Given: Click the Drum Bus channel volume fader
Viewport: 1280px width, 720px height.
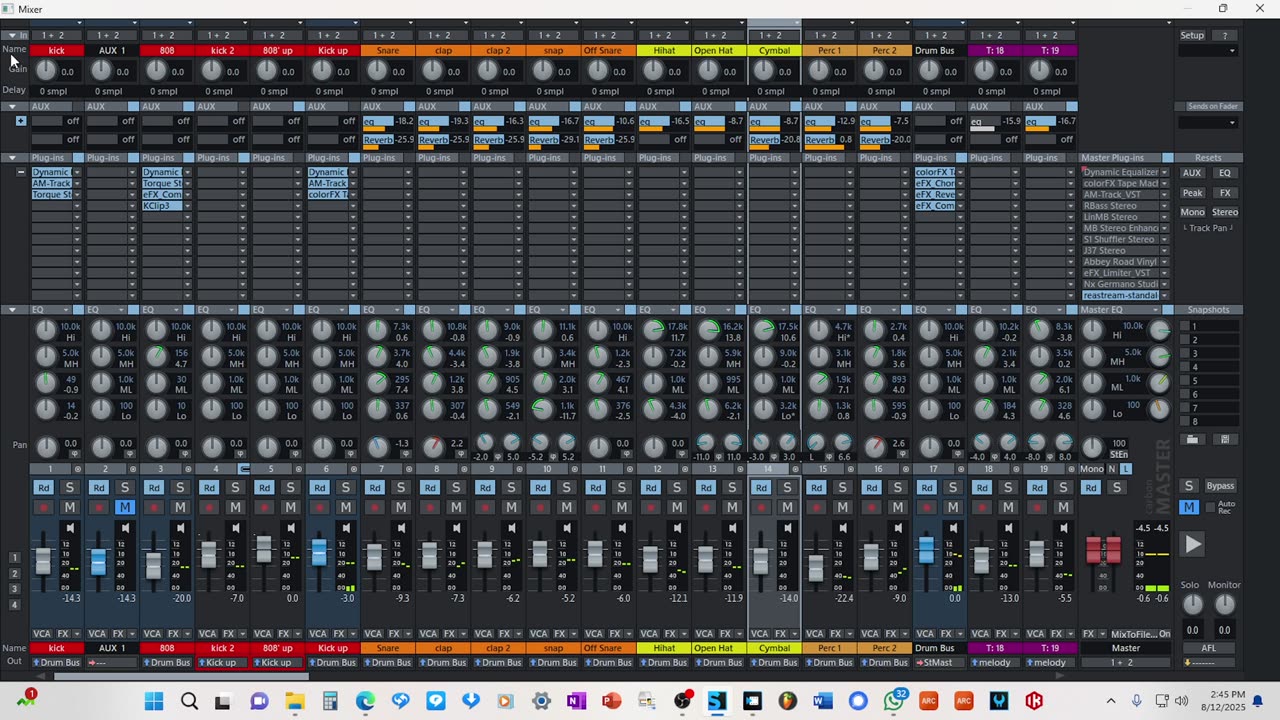Looking at the screenshot, I should pos(926,549).
